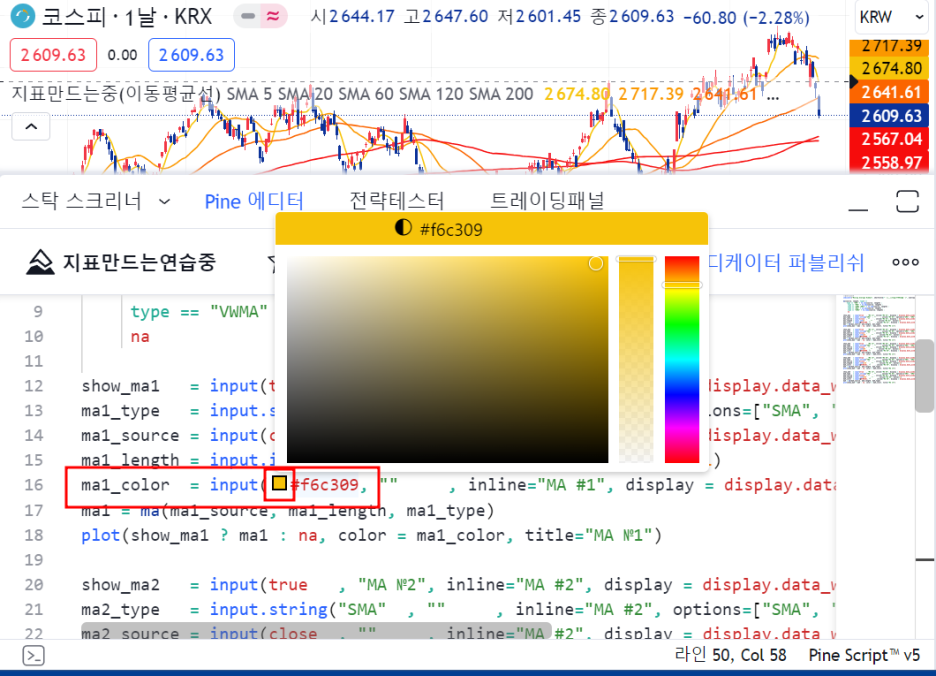Click the #f6c309 color code on line 16

click(x=325, y=485)
